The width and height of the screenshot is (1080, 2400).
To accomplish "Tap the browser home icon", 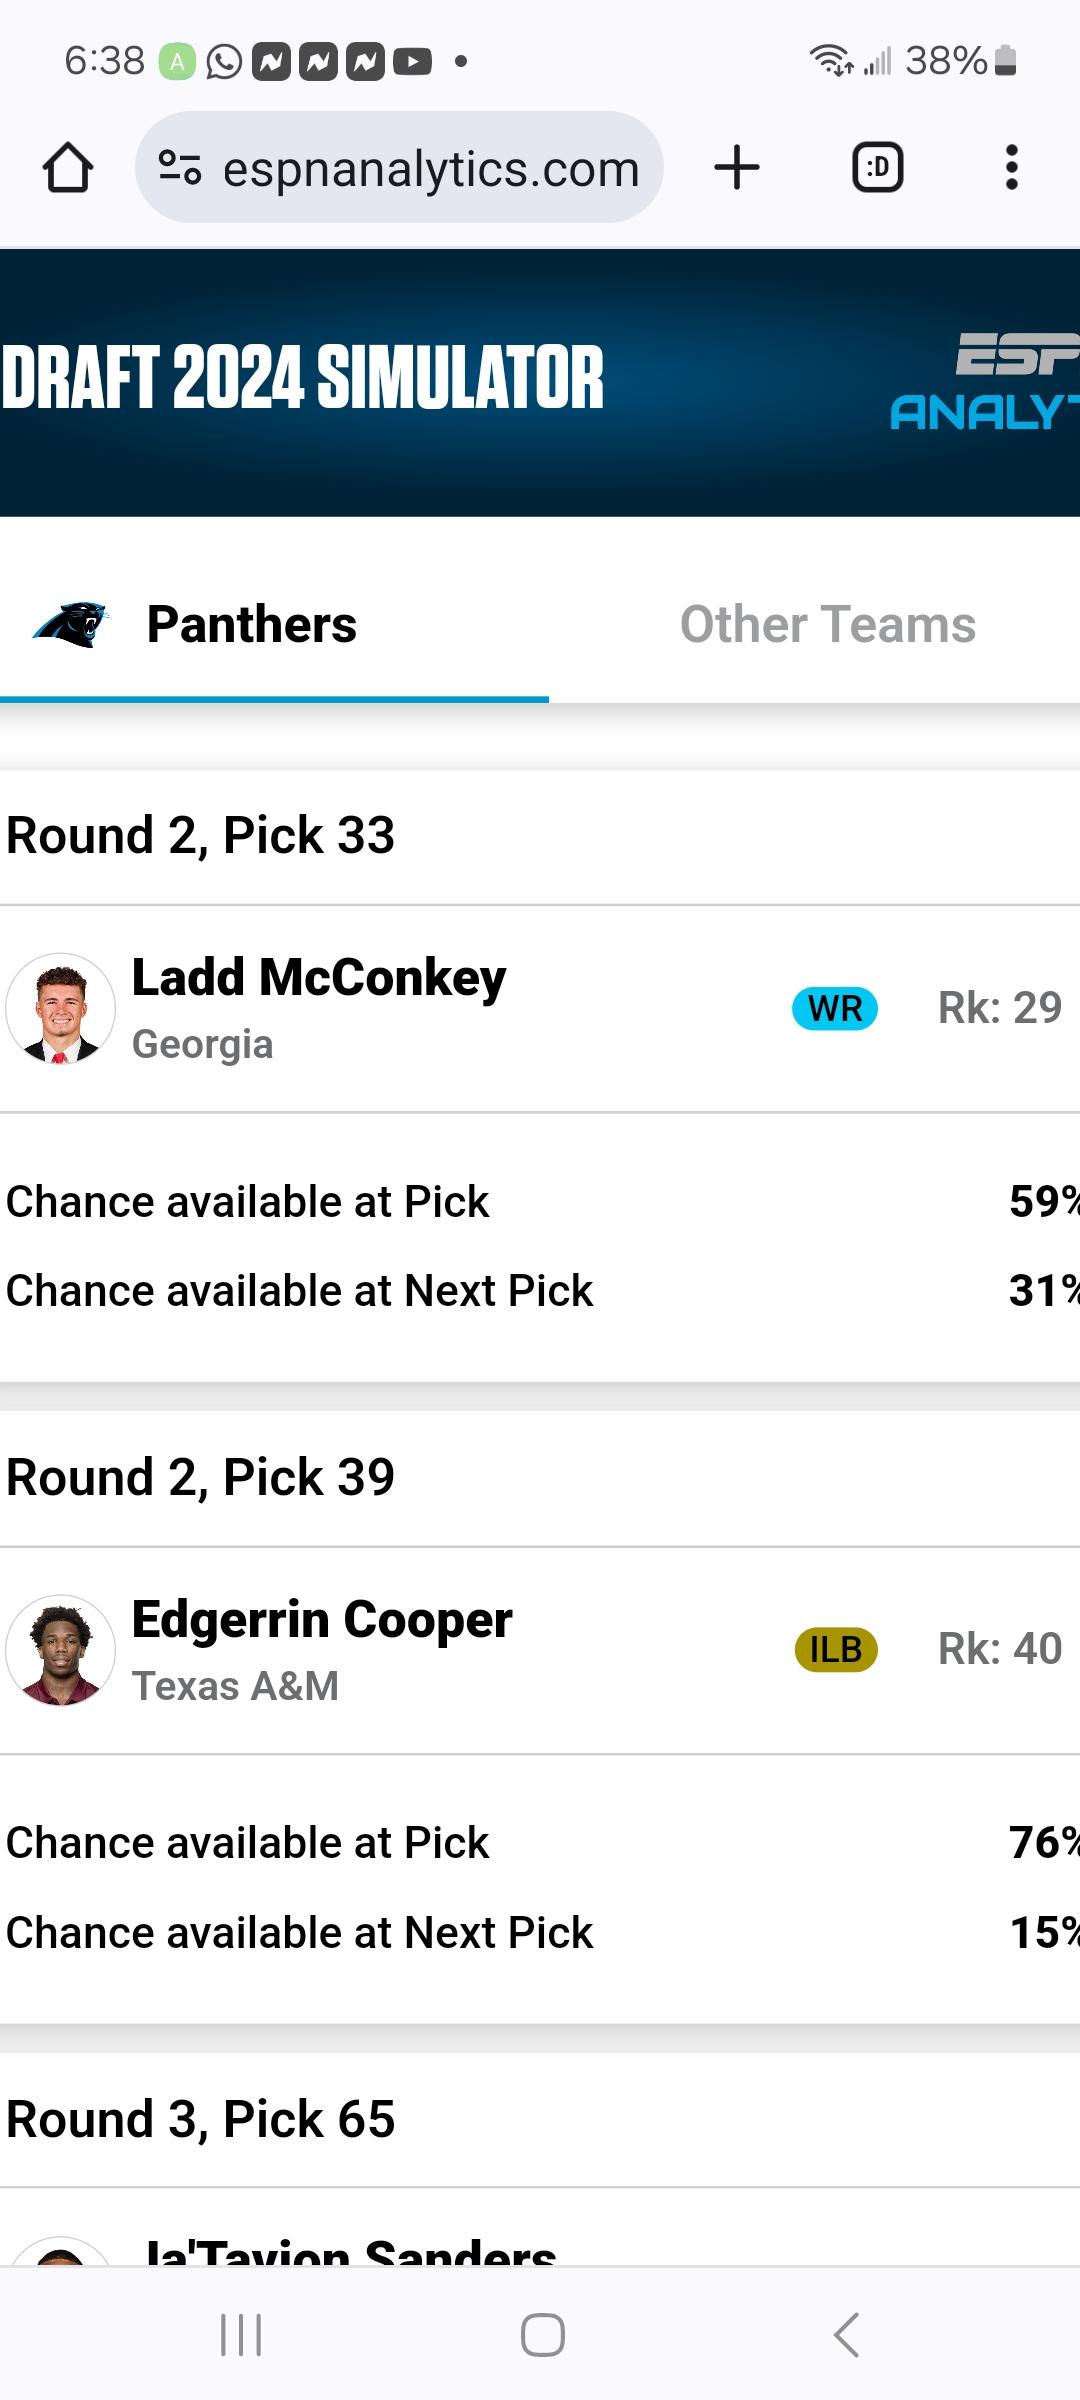I will [68, 167].
